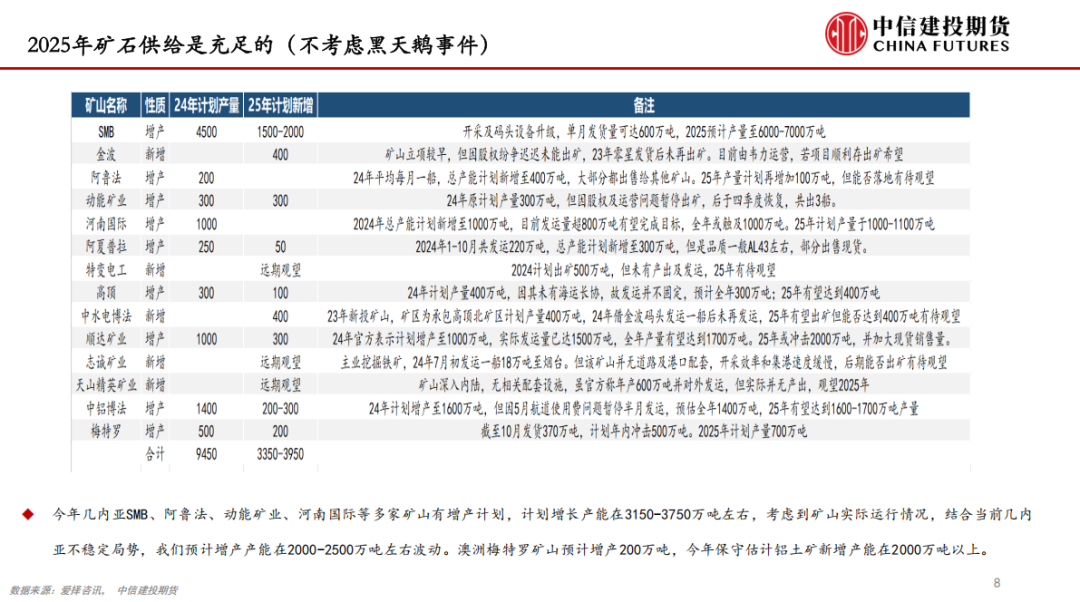
Task: Click SMB's 4500 planned output value
Action: point(207,132)
